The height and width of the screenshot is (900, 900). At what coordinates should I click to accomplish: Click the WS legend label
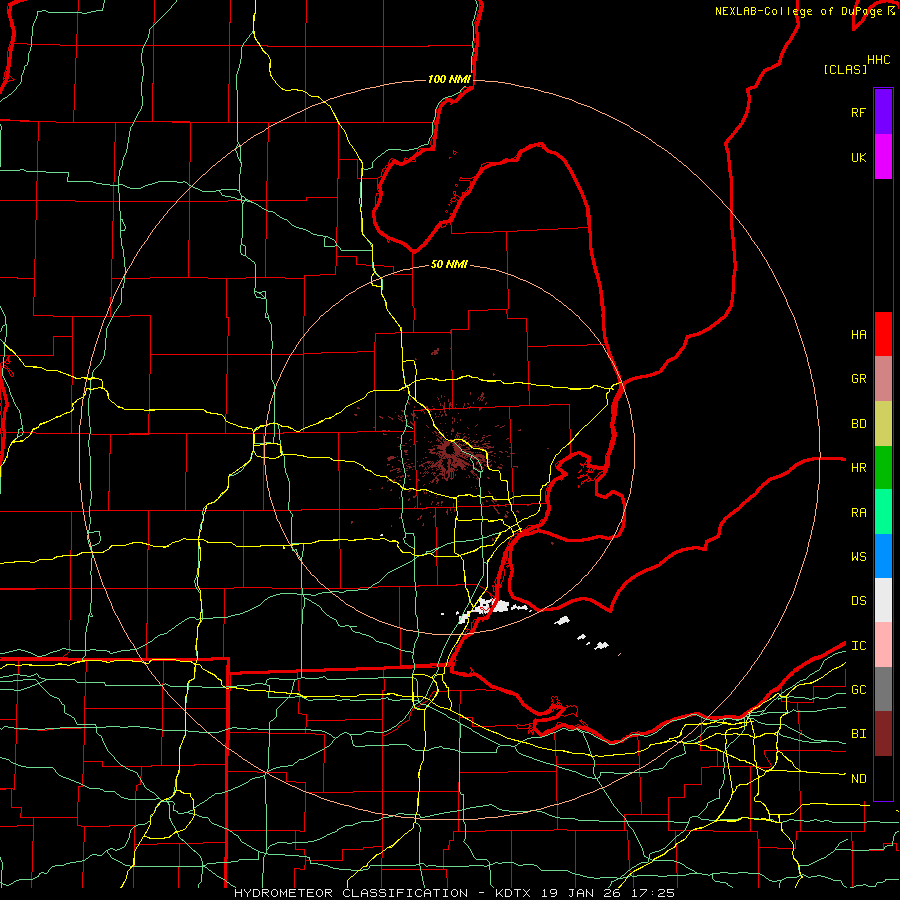[858, 557]
